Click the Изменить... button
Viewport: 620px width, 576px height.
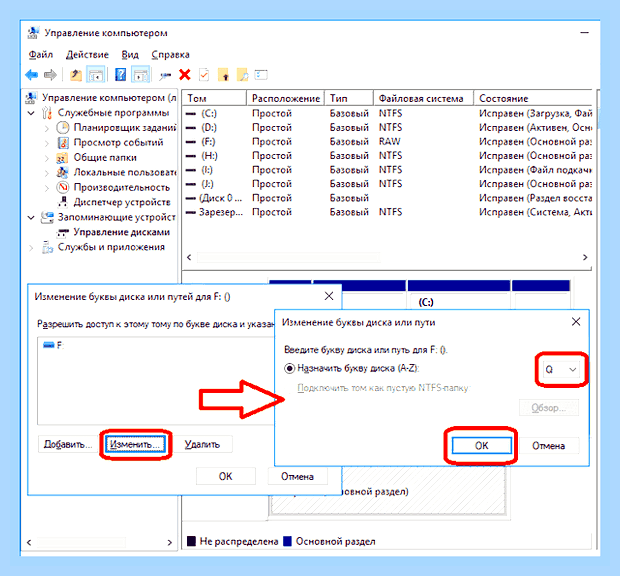point(135,444)
